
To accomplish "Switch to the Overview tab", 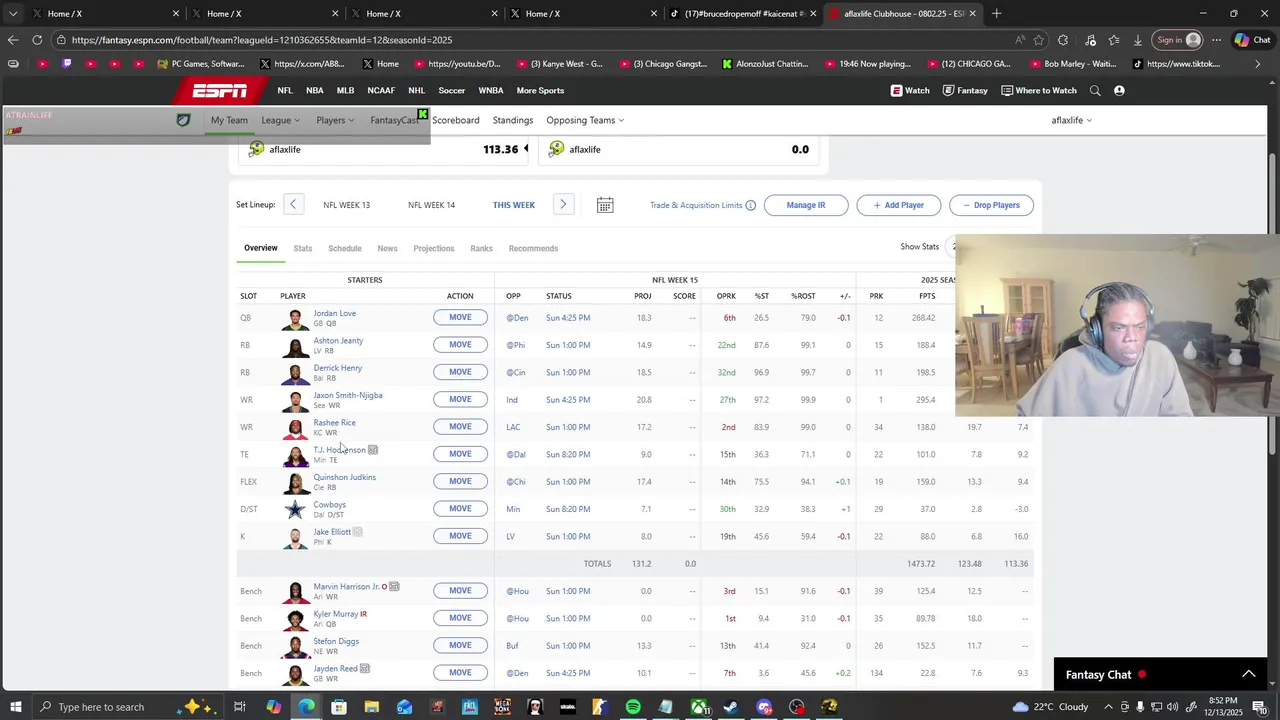I will point(261,248).
